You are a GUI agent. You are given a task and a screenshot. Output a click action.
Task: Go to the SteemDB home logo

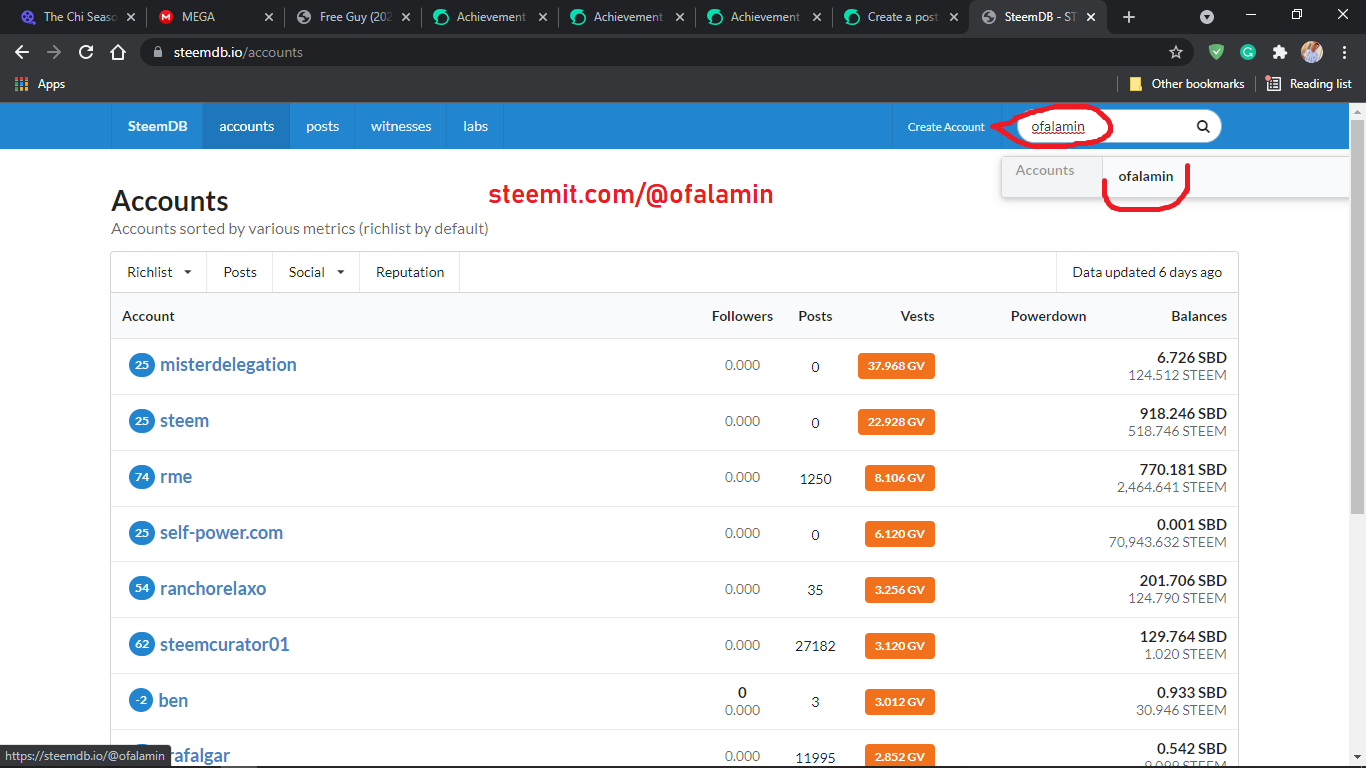[157, 126]
